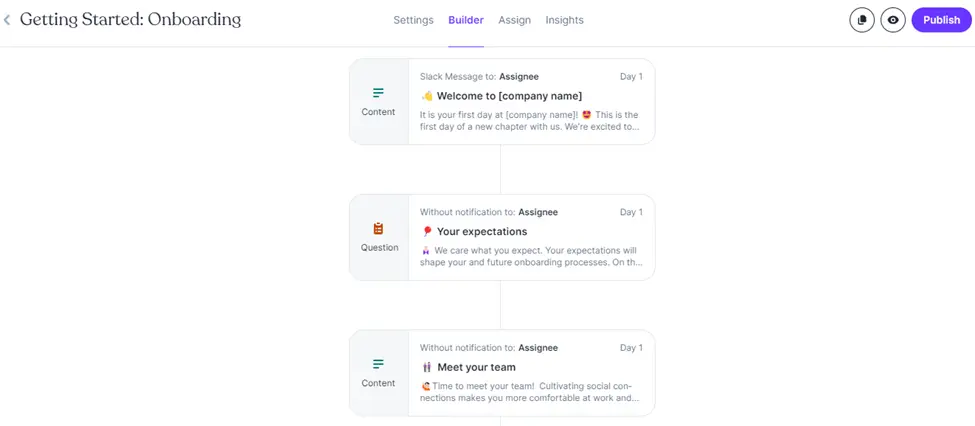The image size is (975, 426).
Task: Click Day 1 label on Meet your team card
Action: click(x=631, y=348)
